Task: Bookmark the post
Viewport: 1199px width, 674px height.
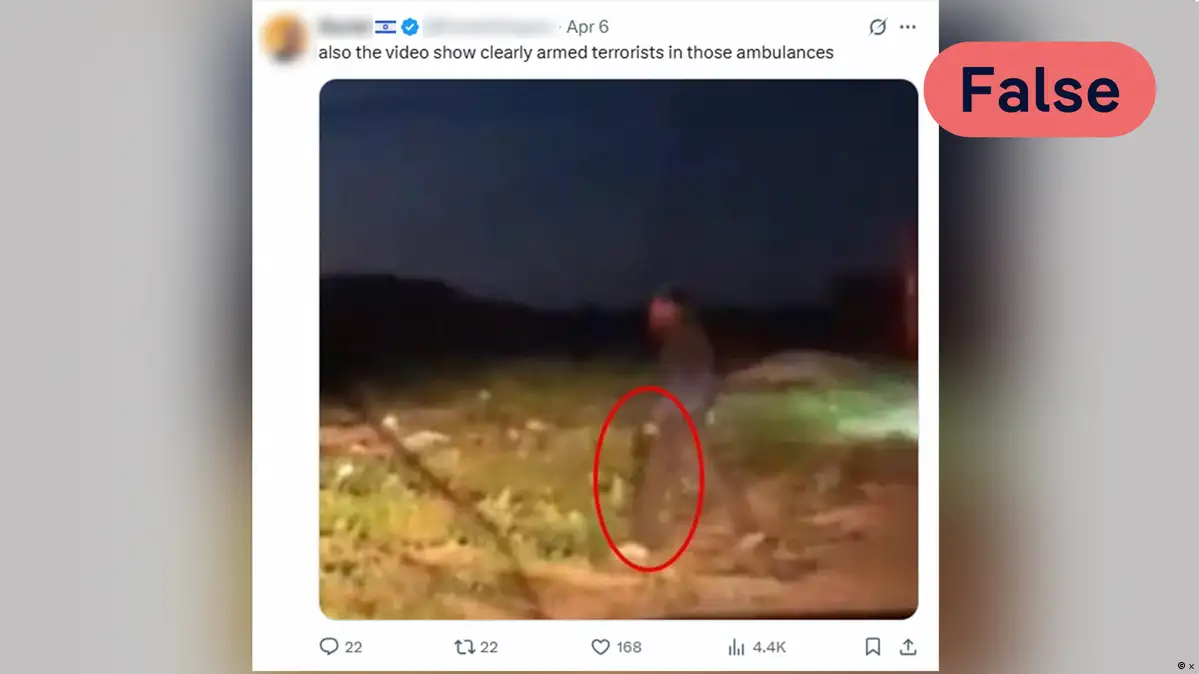Action: pyautogui.click(x=872, y=647)
